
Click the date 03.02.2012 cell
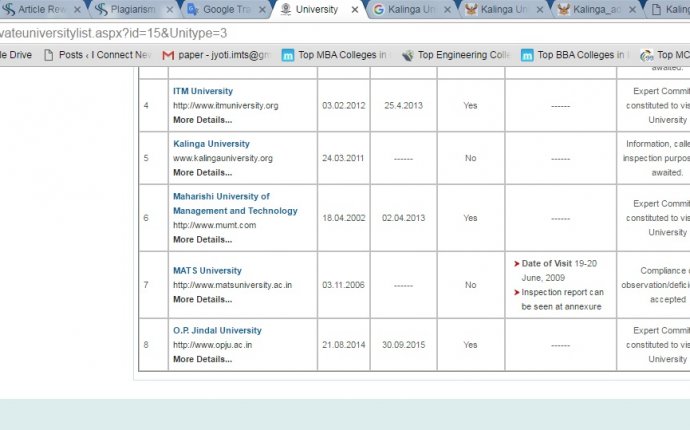344,106
